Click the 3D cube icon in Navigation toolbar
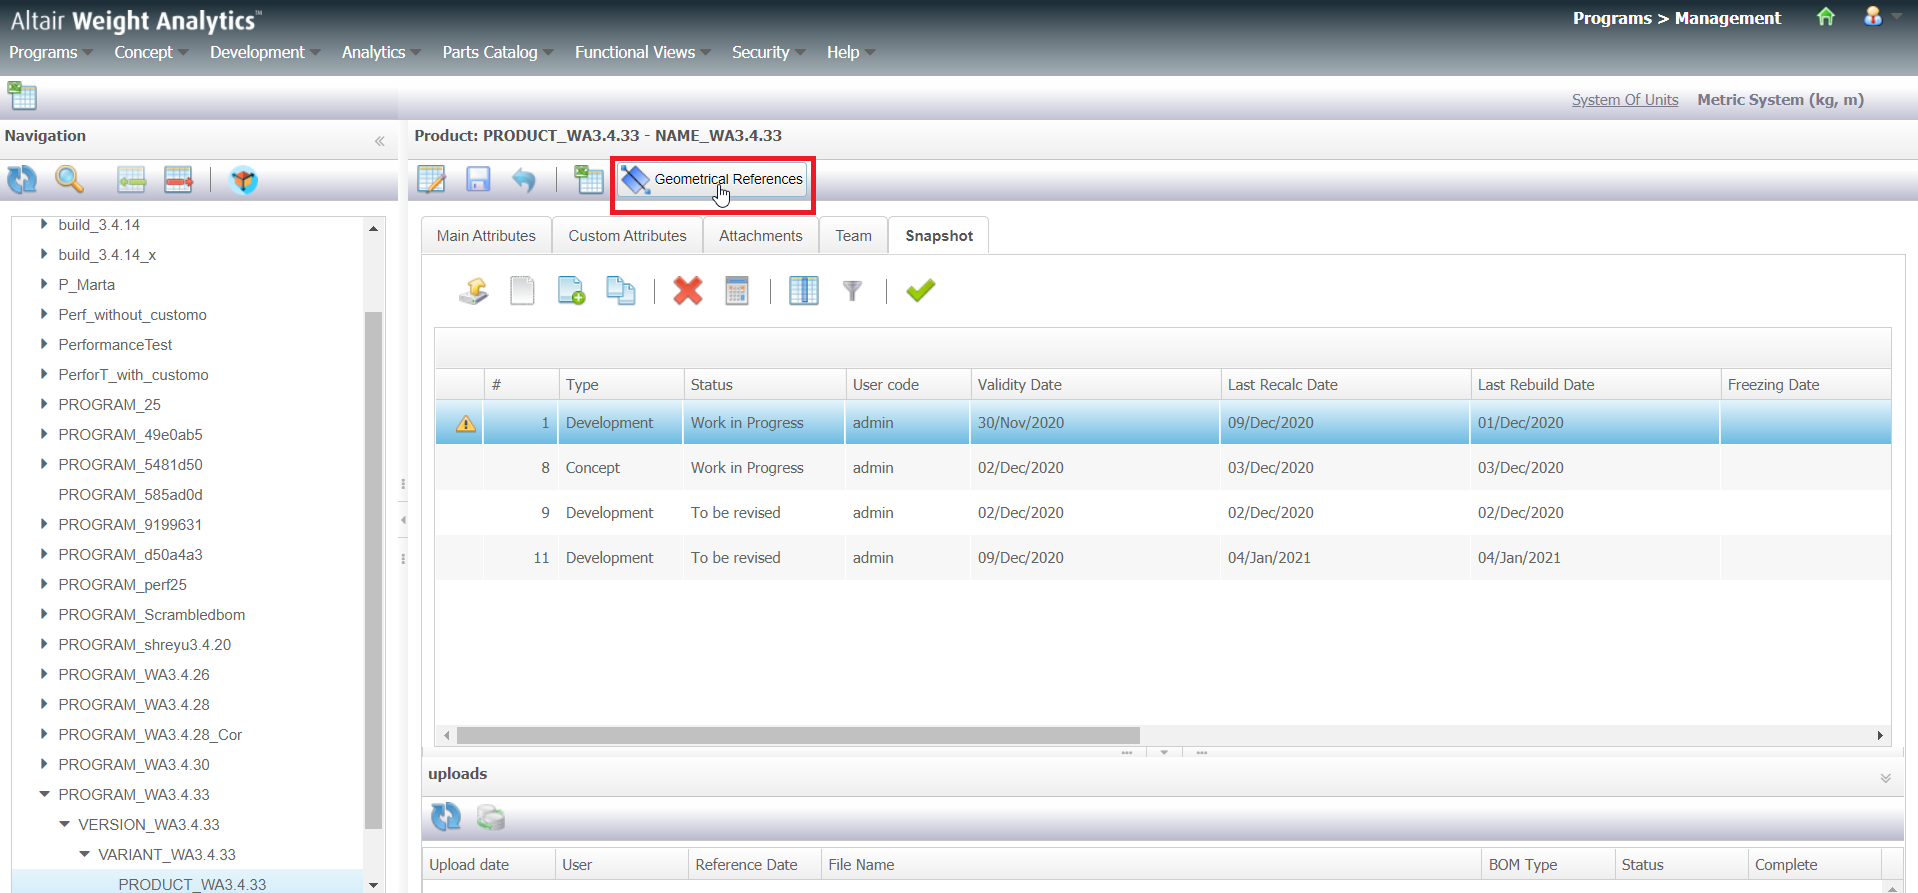 243,180
